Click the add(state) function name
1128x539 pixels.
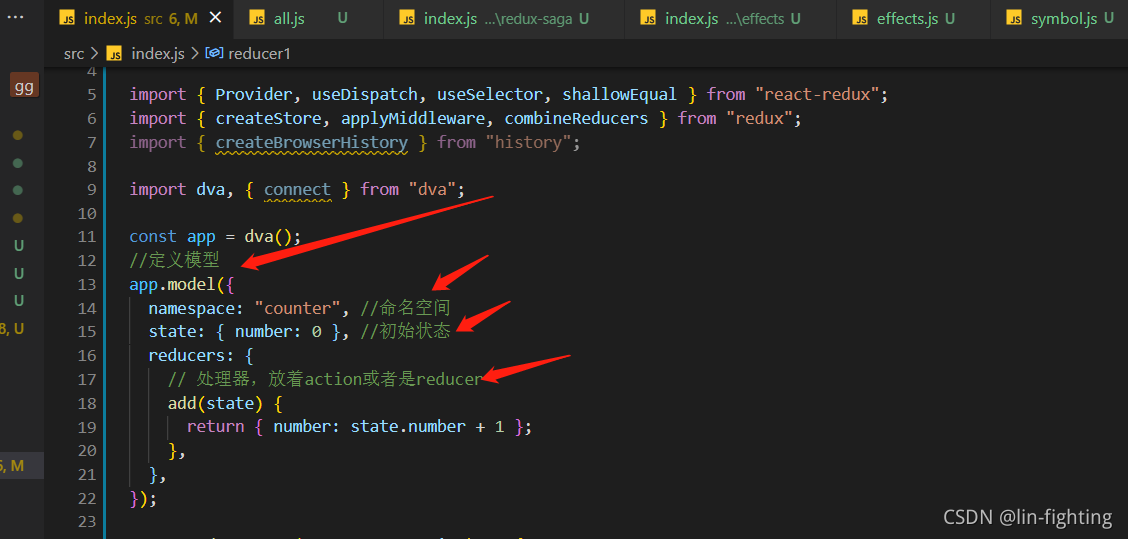[183, 403]
